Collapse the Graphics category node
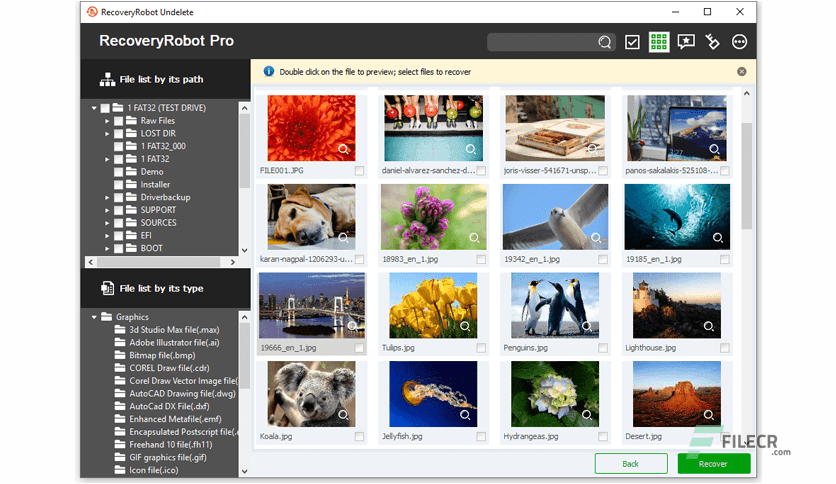The height and width of the screenshot is (484, 836). pos(94,317)
